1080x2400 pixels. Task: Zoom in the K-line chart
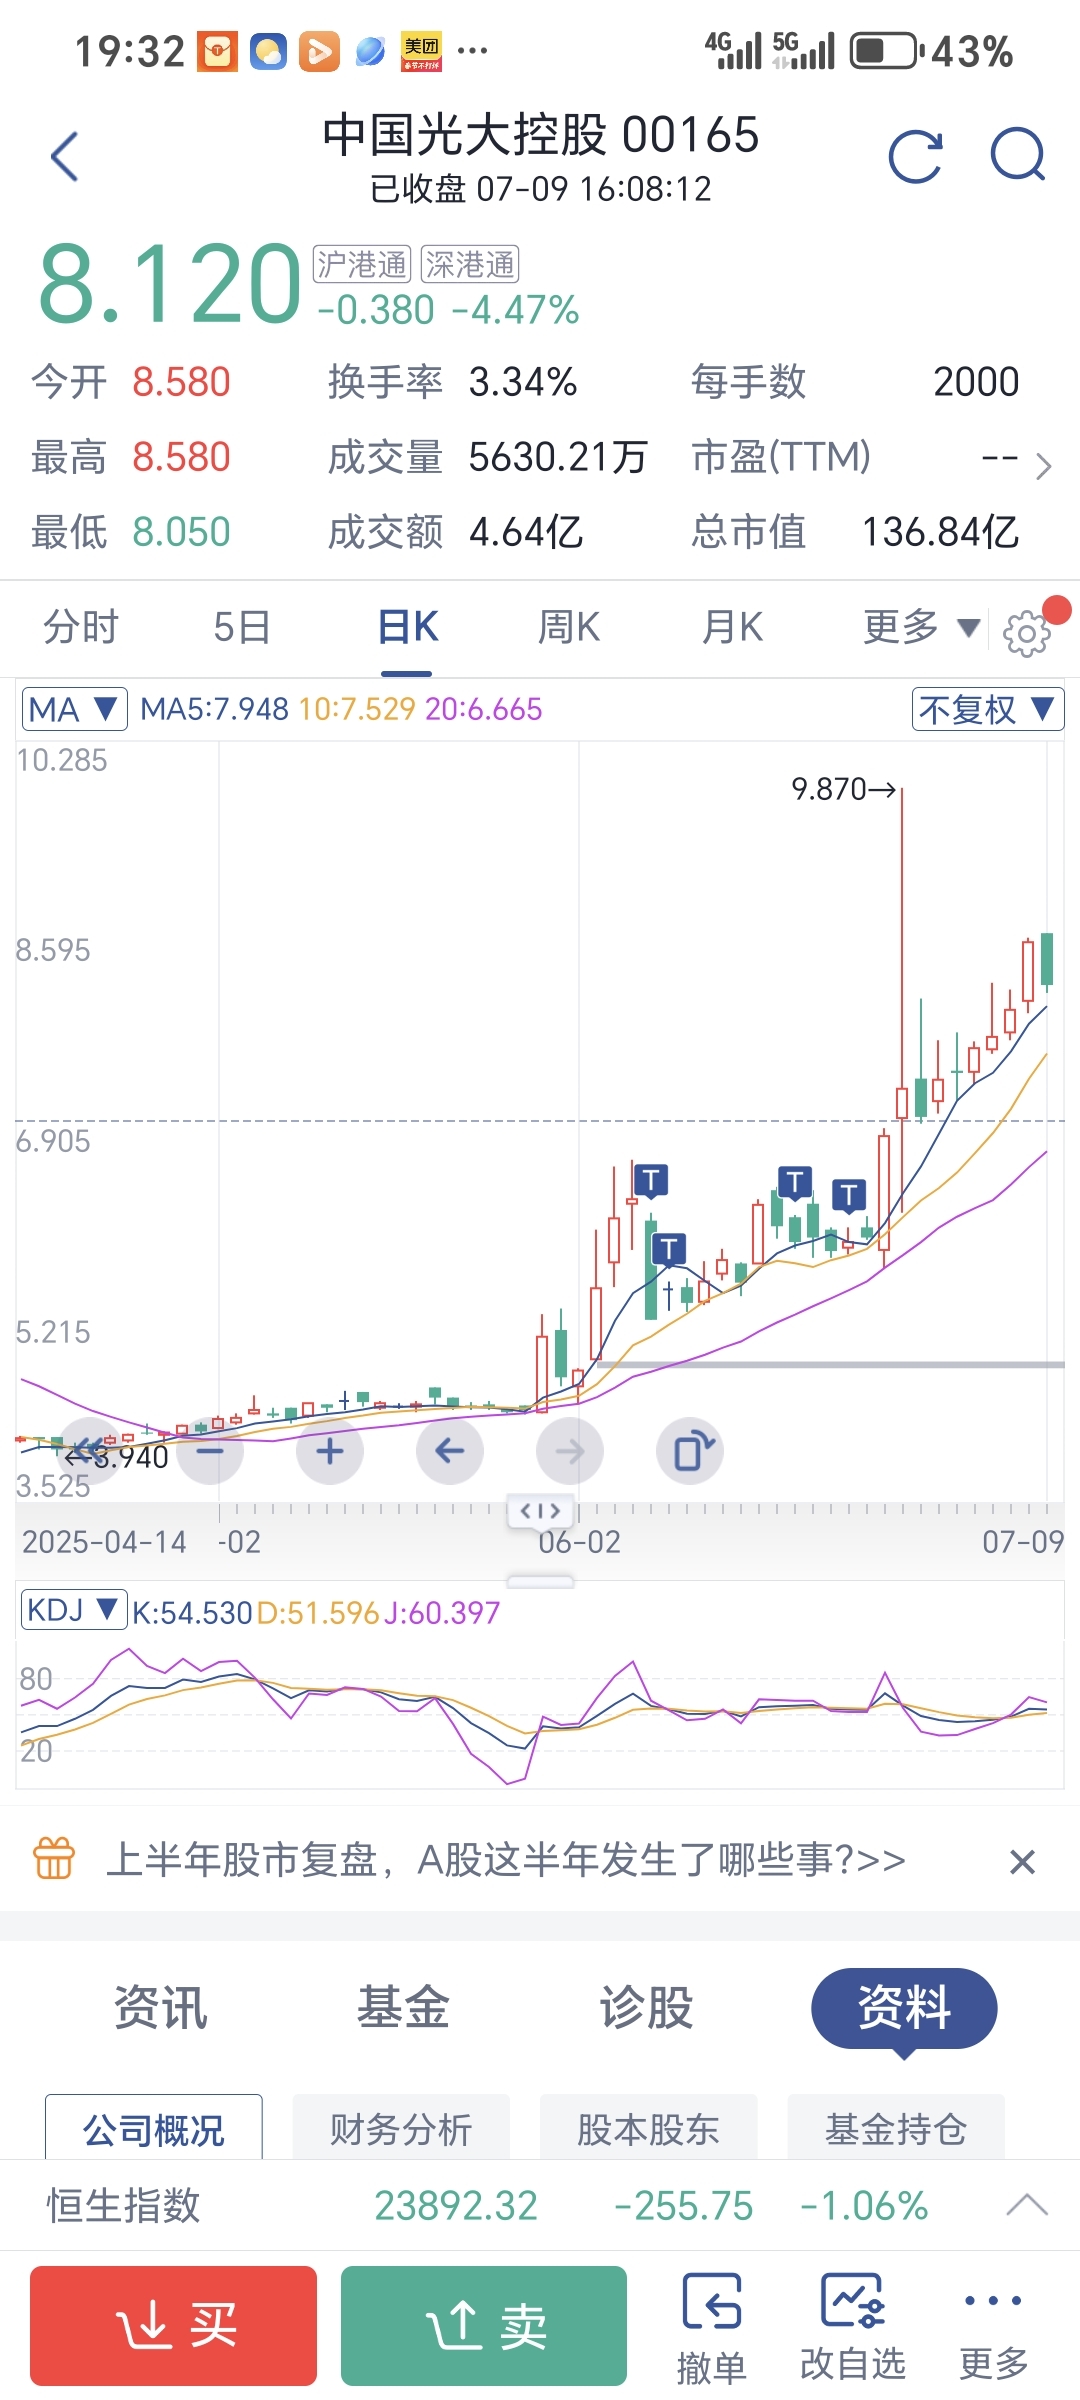[x=330, y=1451]
